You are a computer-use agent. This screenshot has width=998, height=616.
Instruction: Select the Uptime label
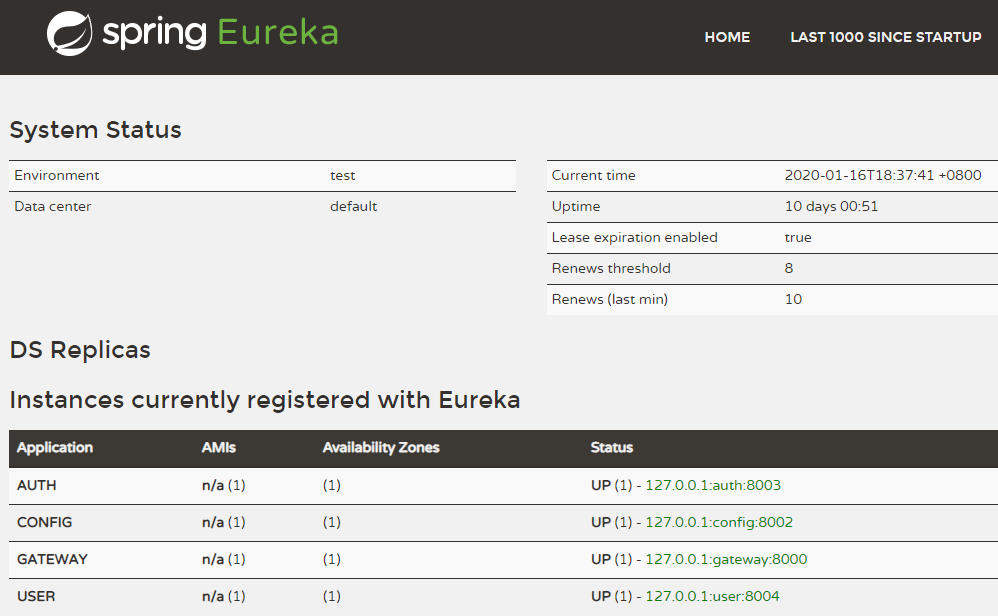[575, 206]
